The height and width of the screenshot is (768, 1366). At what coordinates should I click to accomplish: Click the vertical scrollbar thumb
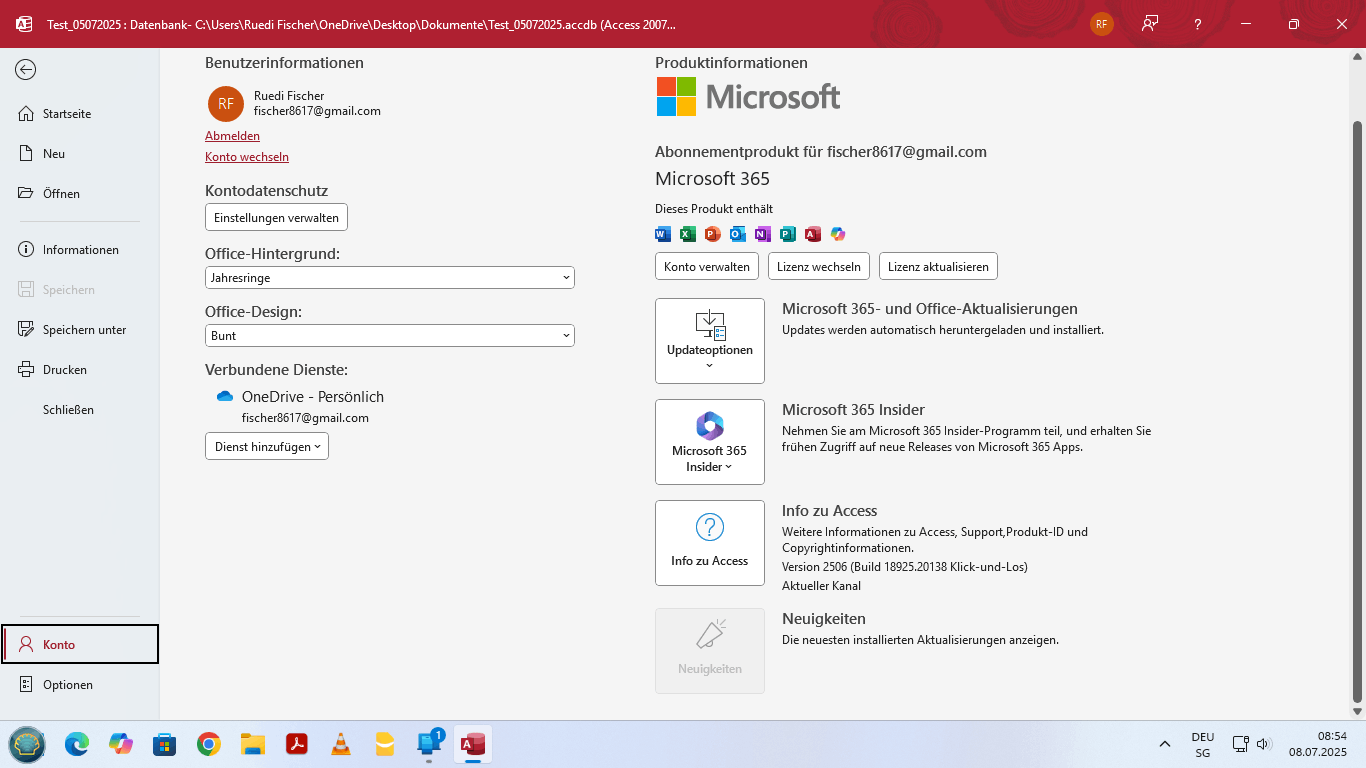(x=1357, y=410)
